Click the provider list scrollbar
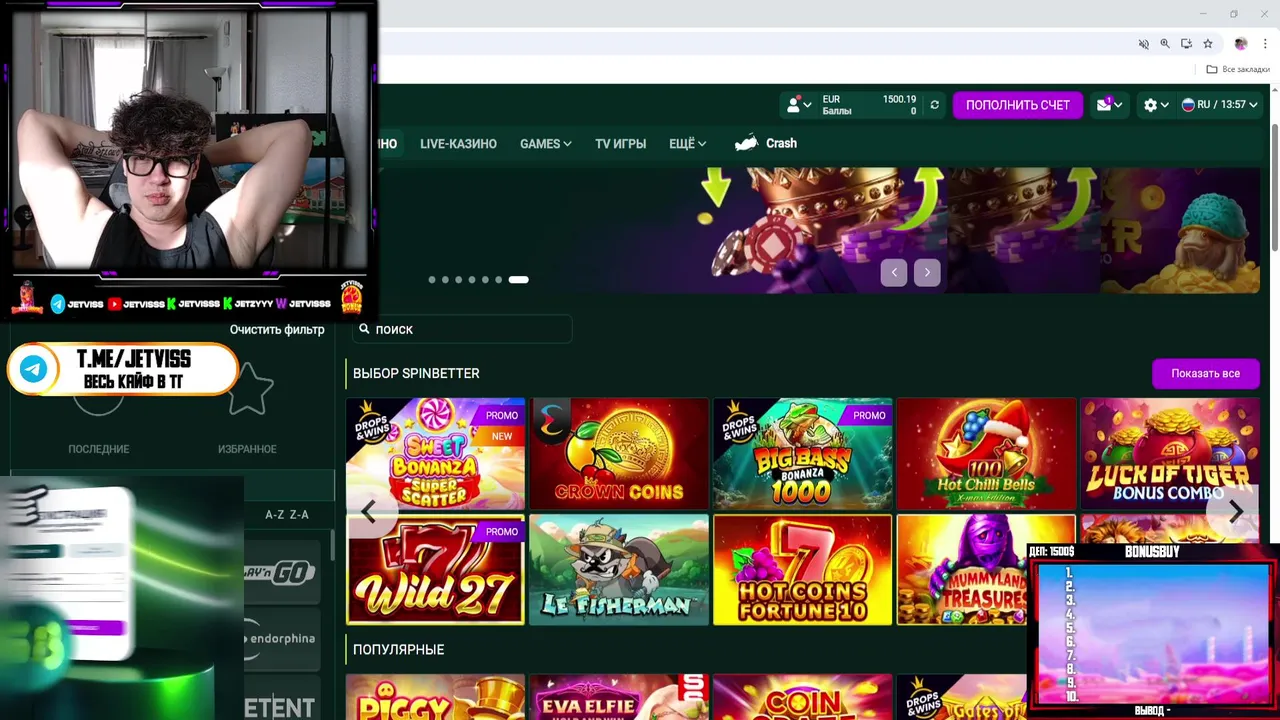 (333, 545)
